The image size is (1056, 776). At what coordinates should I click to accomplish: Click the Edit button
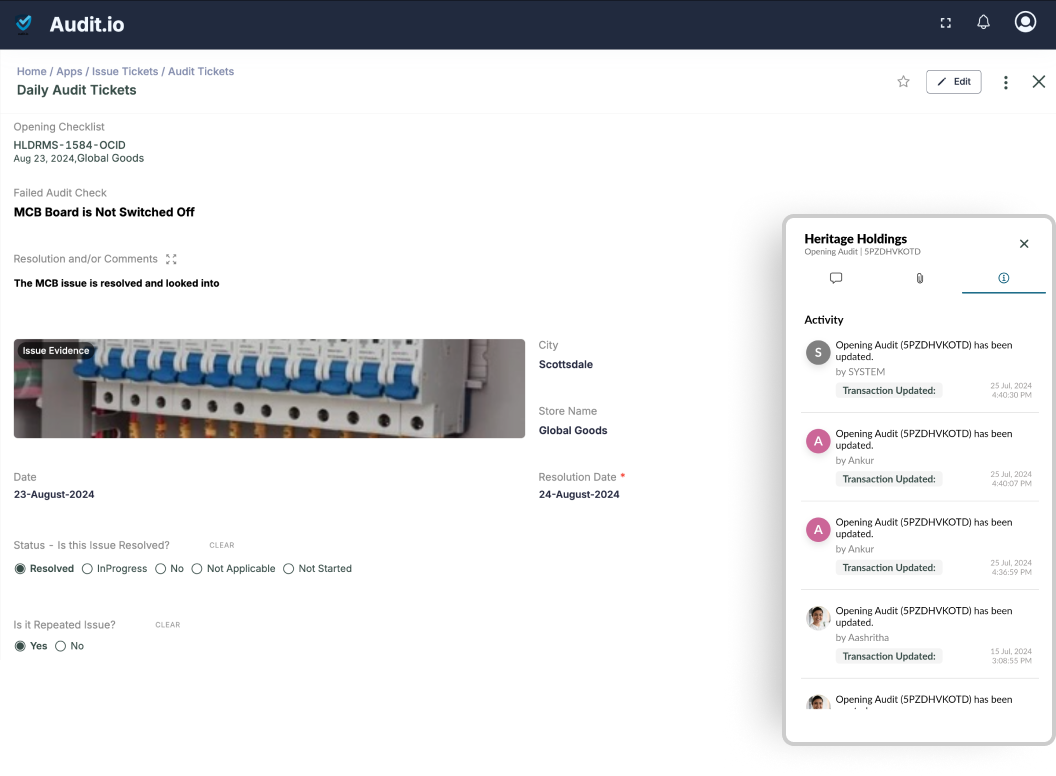tap(953, 81)
